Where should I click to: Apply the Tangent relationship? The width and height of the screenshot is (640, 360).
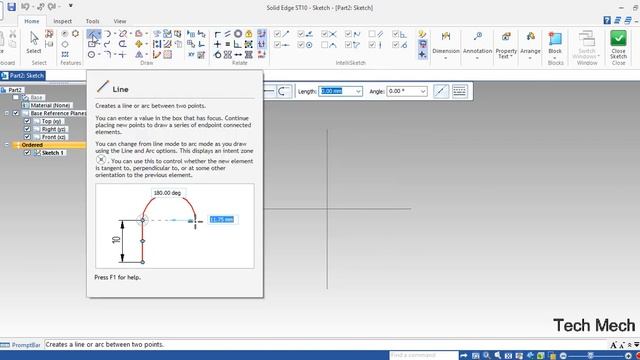coord(218,54)
